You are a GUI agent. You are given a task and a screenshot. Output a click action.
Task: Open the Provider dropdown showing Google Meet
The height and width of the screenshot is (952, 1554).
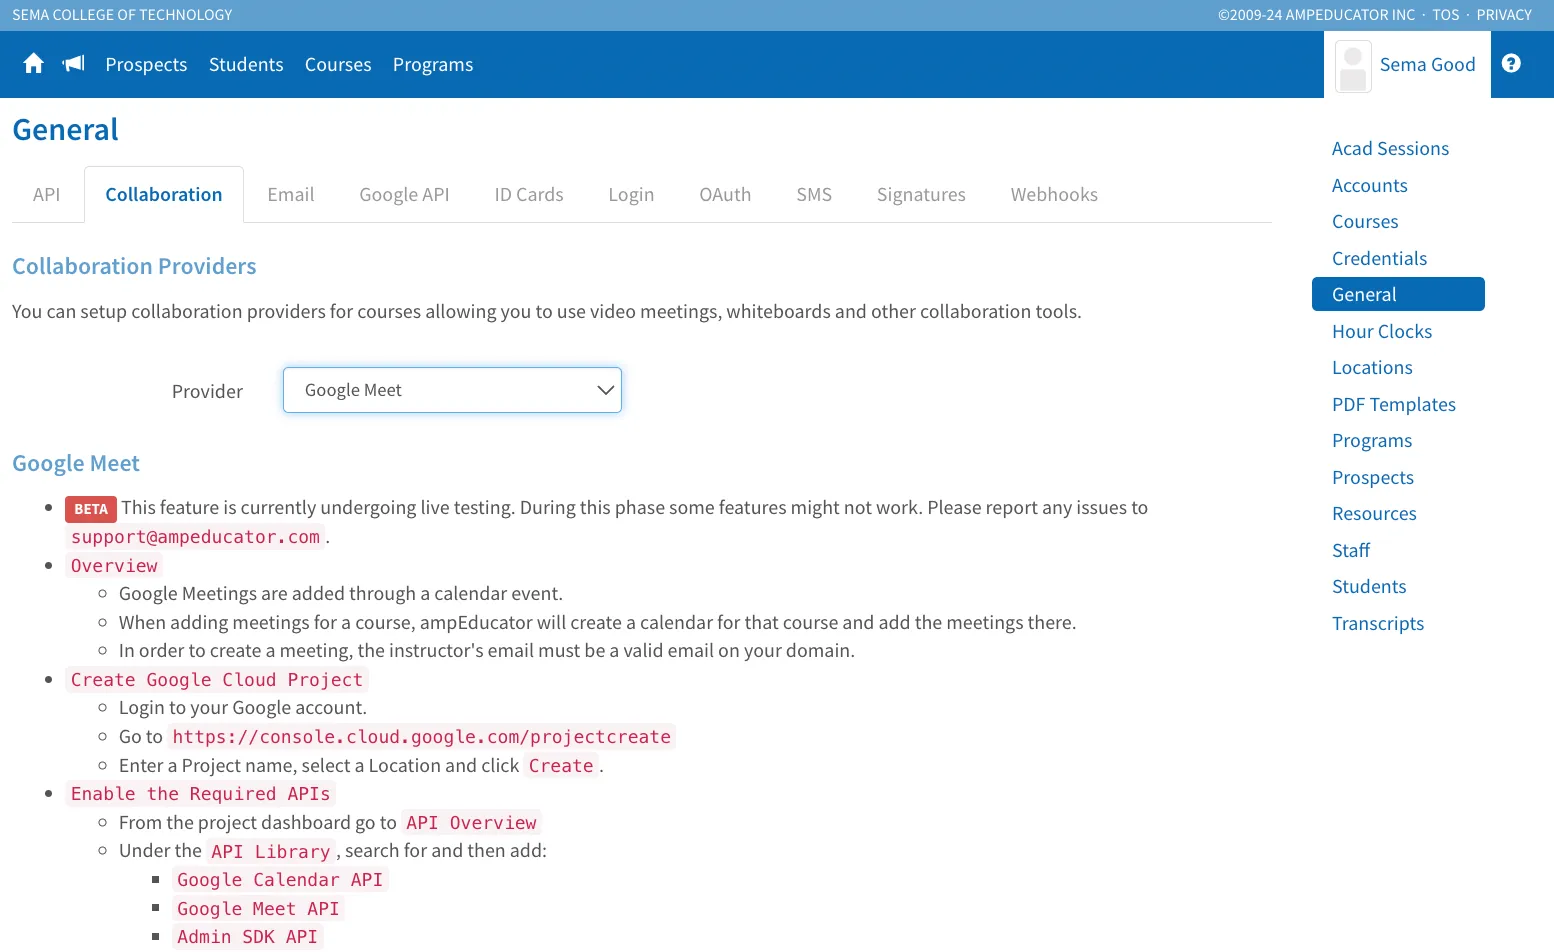tap(452, 390)
